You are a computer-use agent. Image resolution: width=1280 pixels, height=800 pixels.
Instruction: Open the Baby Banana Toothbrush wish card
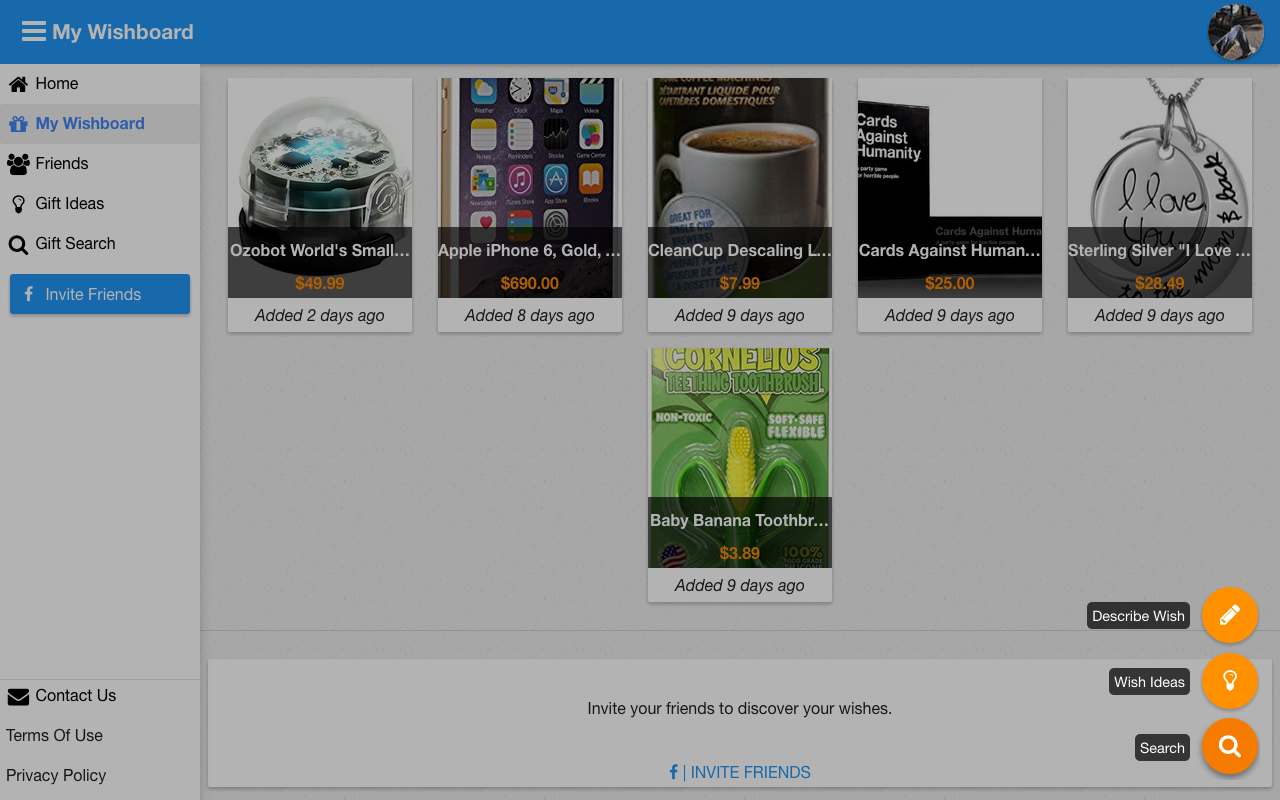tap(740, 475)
